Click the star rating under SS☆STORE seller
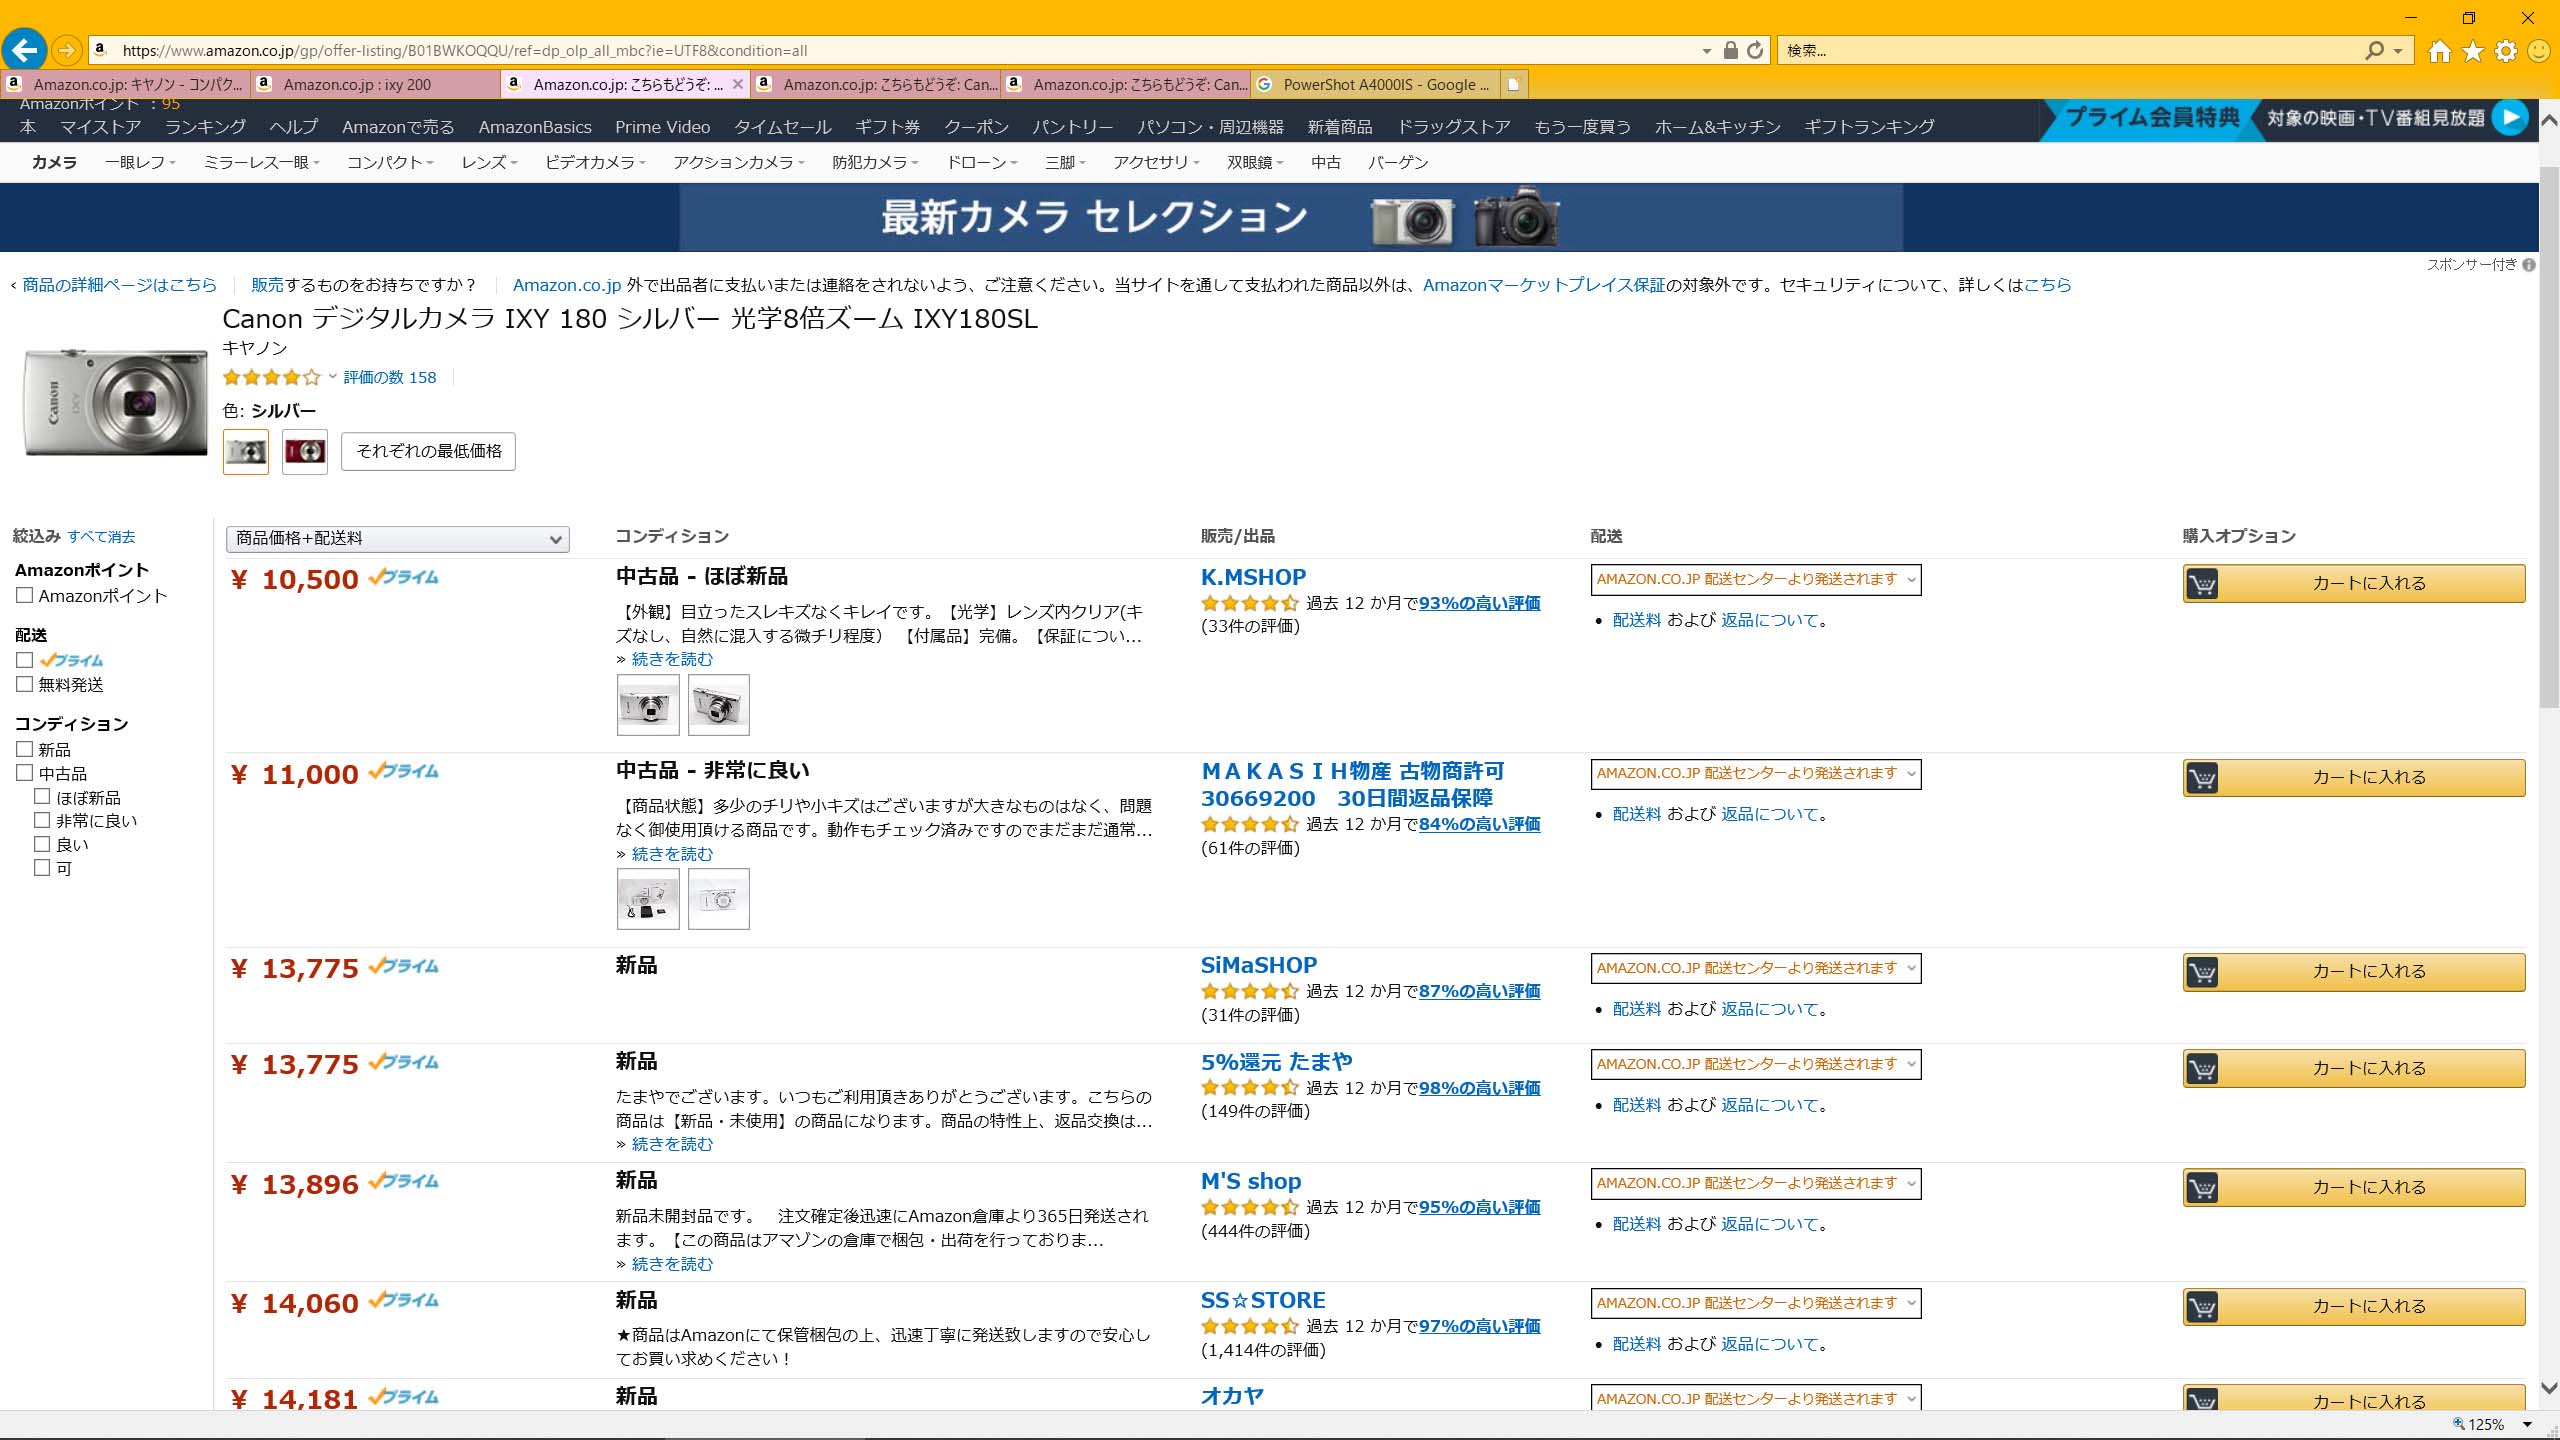2560x1440 pixels. tap(1249, 1326)
